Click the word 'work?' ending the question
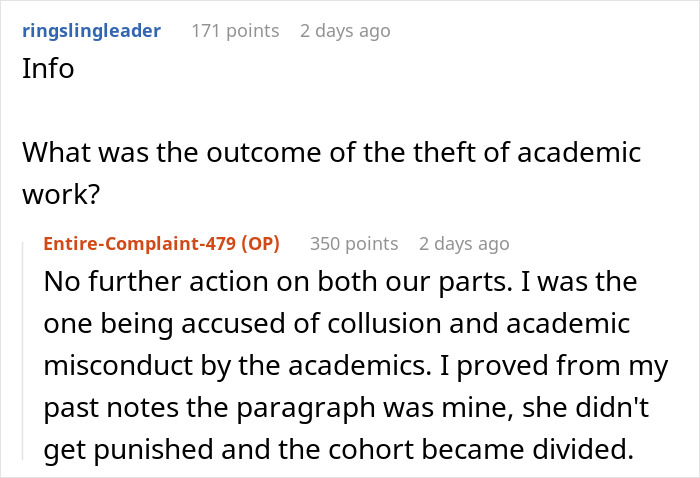Viewport: 700px width, 478px height. pyautogui.click(x=61, y=195)
